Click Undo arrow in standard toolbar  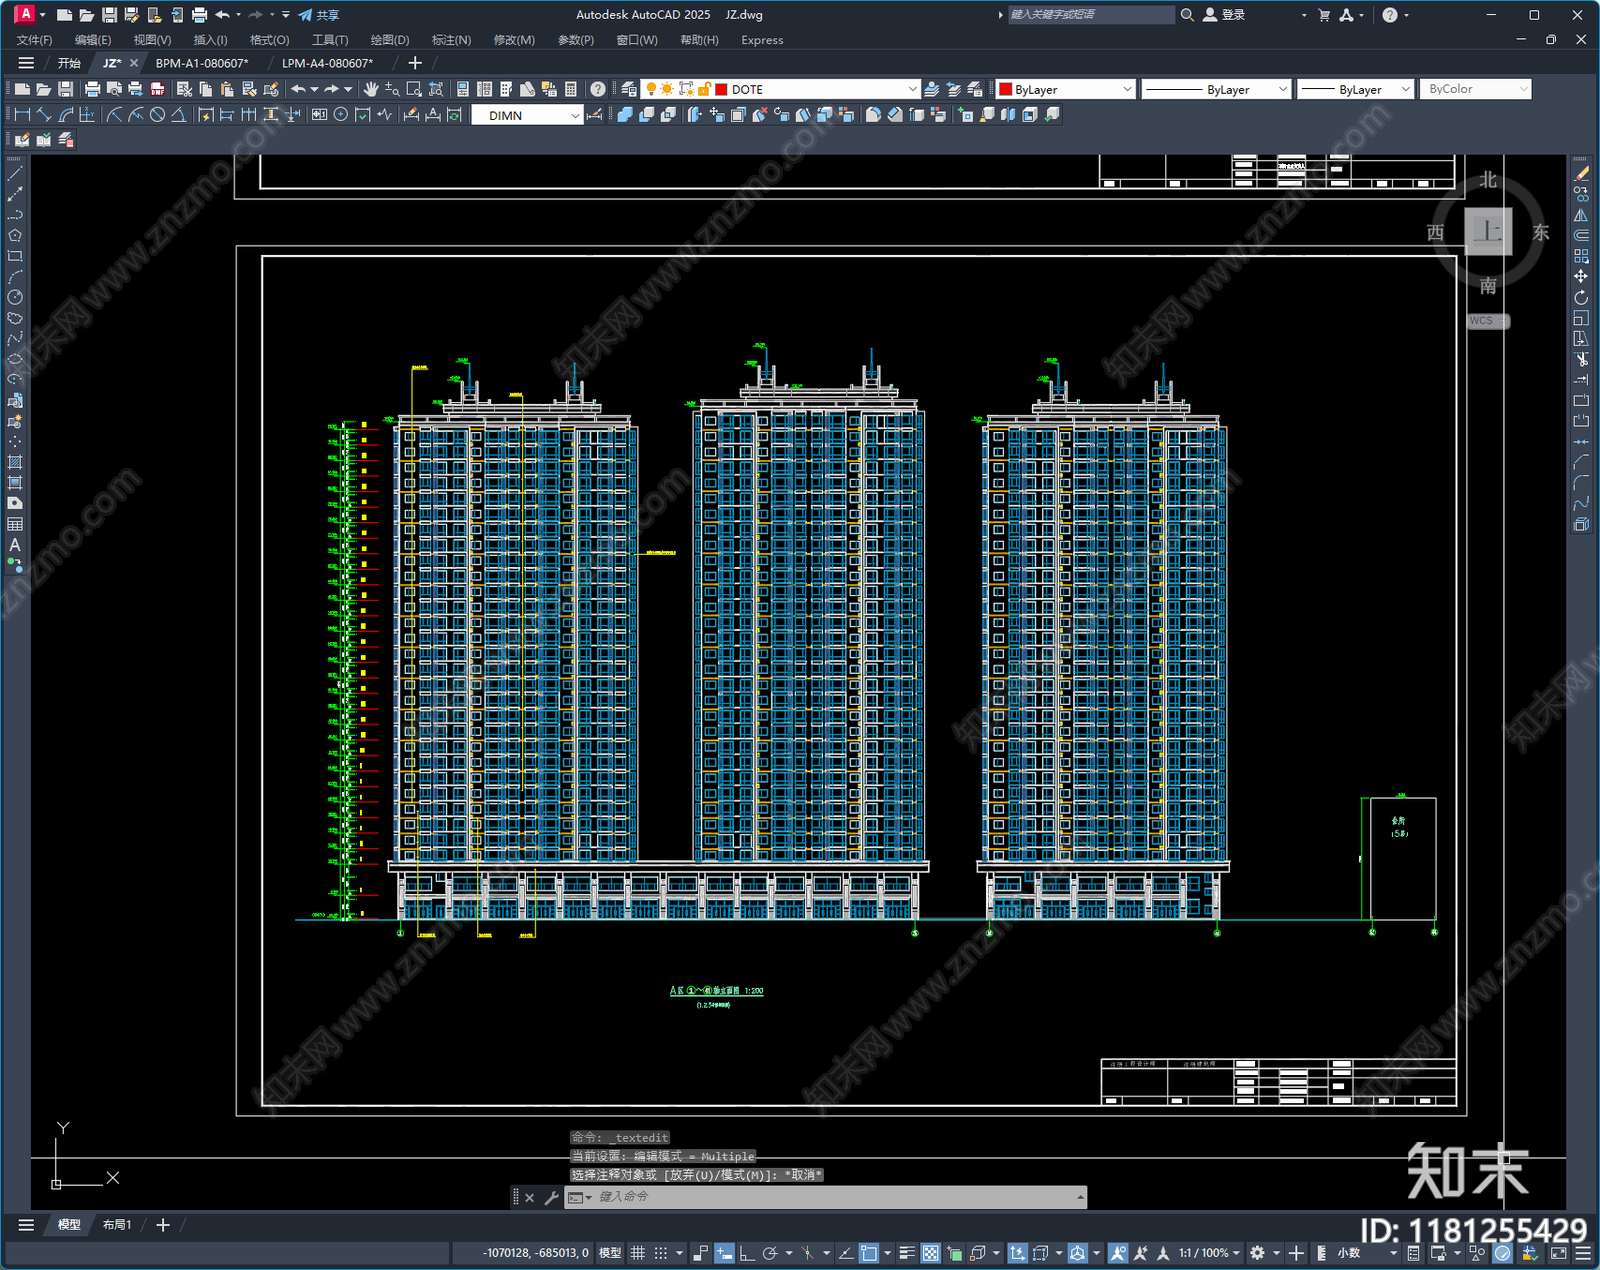tap(298, 89)
